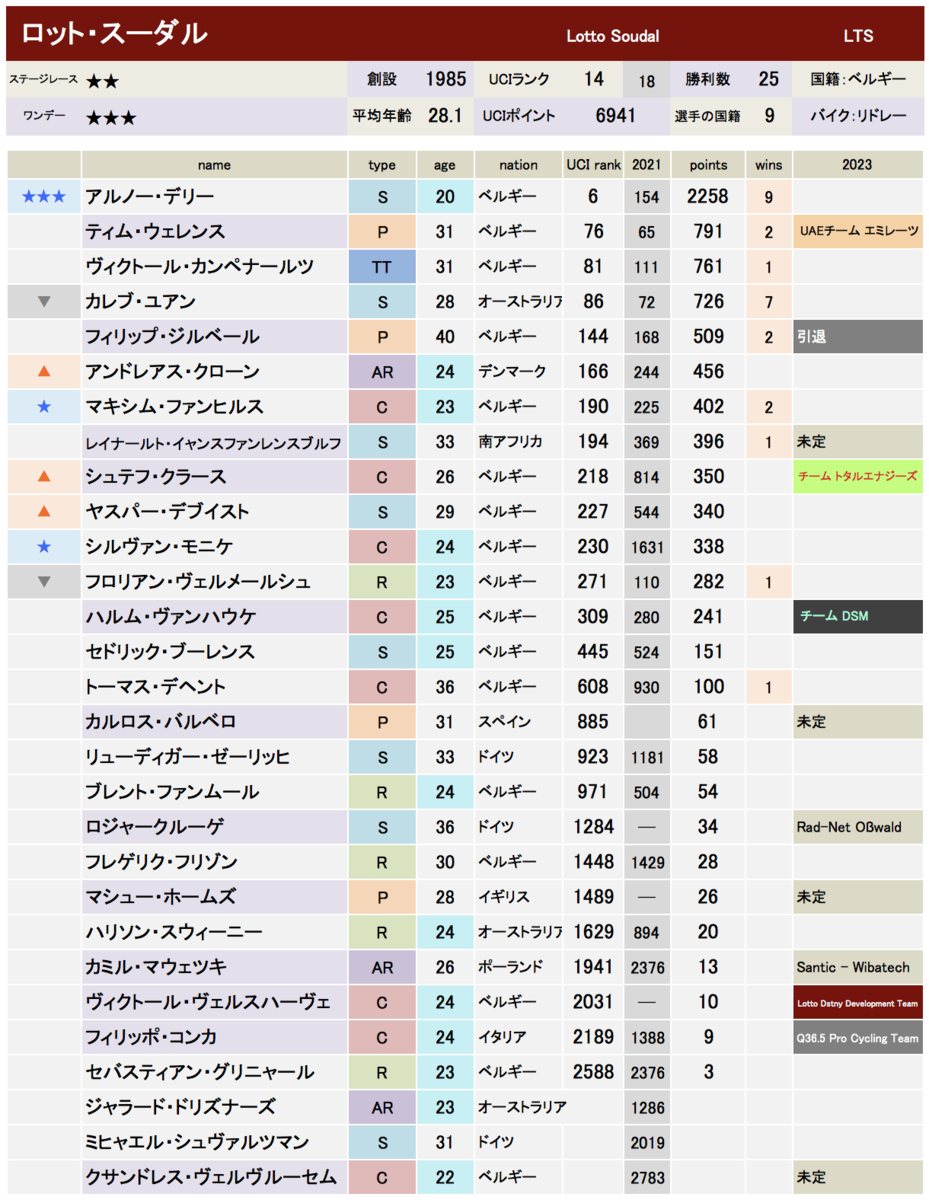
Task: Select rider name フィリップ・ジルベール
Action: tap(172, 337)
